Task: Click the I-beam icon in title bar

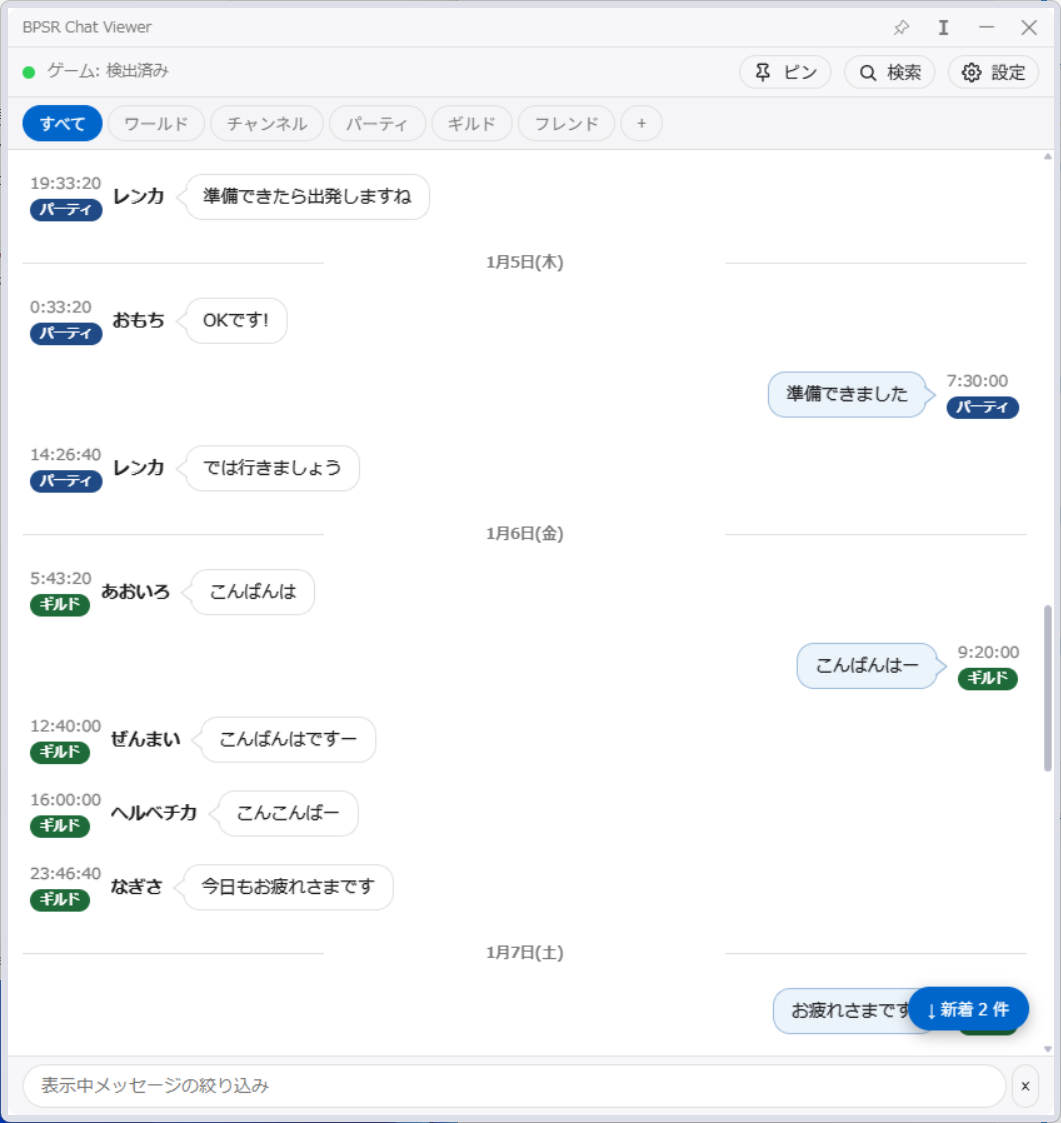Action: (x=944, y=27)
